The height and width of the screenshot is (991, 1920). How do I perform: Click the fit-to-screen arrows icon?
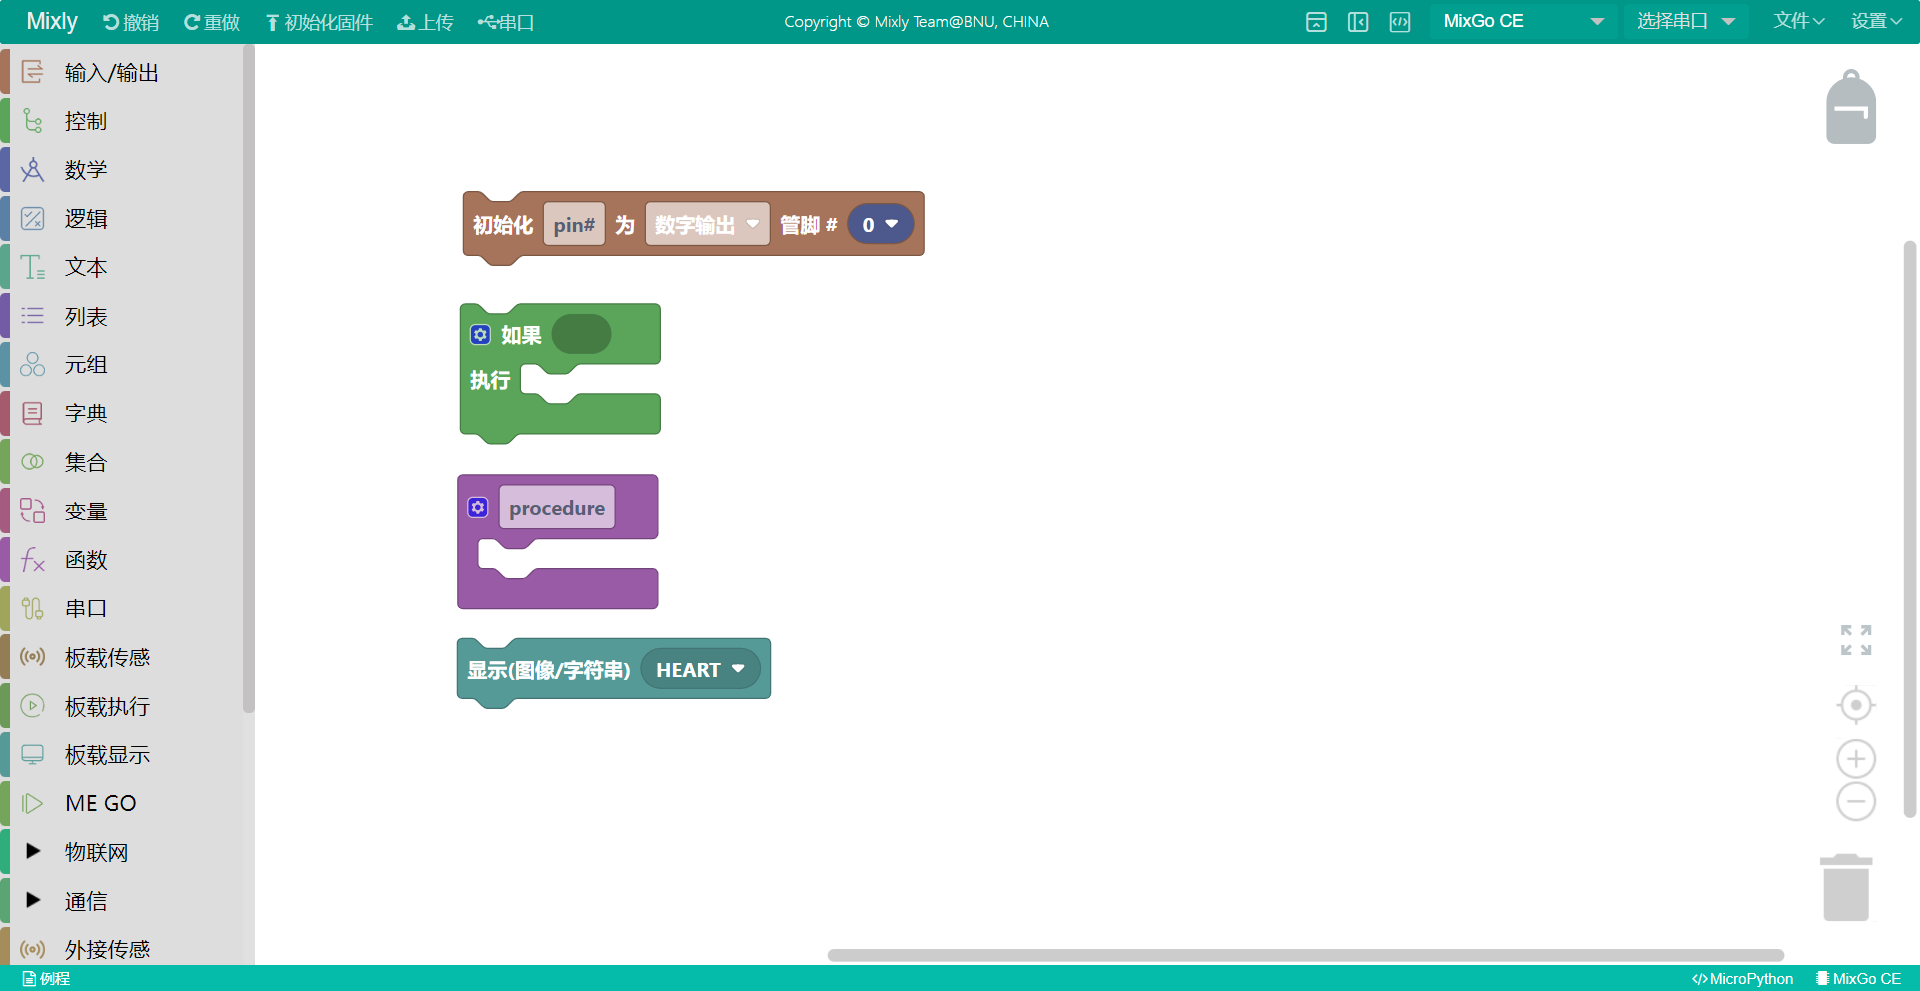(x=1856, y=640)
